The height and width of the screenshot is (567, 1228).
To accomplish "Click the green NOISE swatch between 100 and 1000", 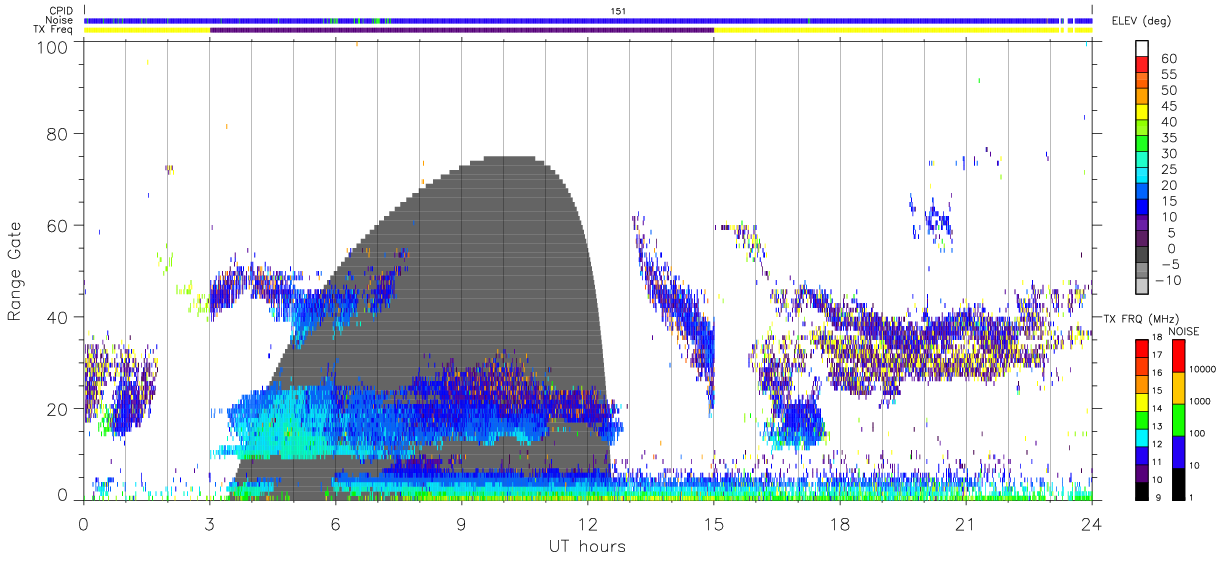I will (x=1179, y=419).
